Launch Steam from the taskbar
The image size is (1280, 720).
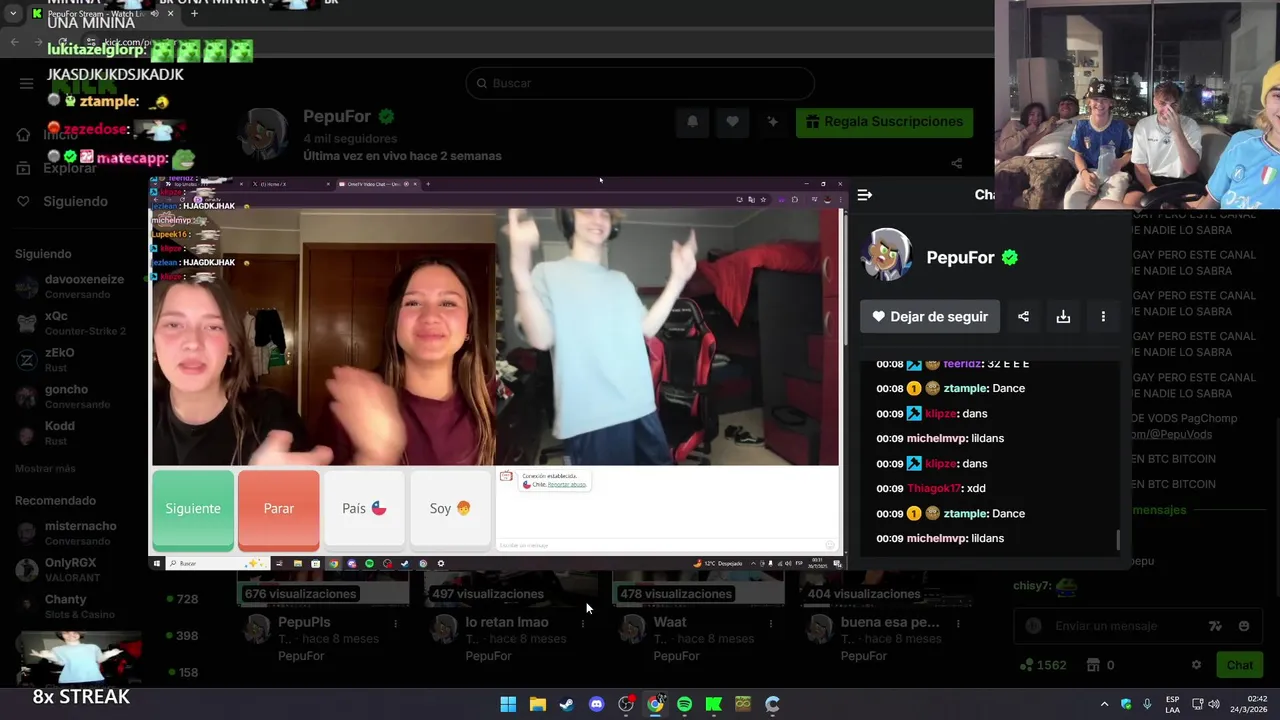click(567, 704)
